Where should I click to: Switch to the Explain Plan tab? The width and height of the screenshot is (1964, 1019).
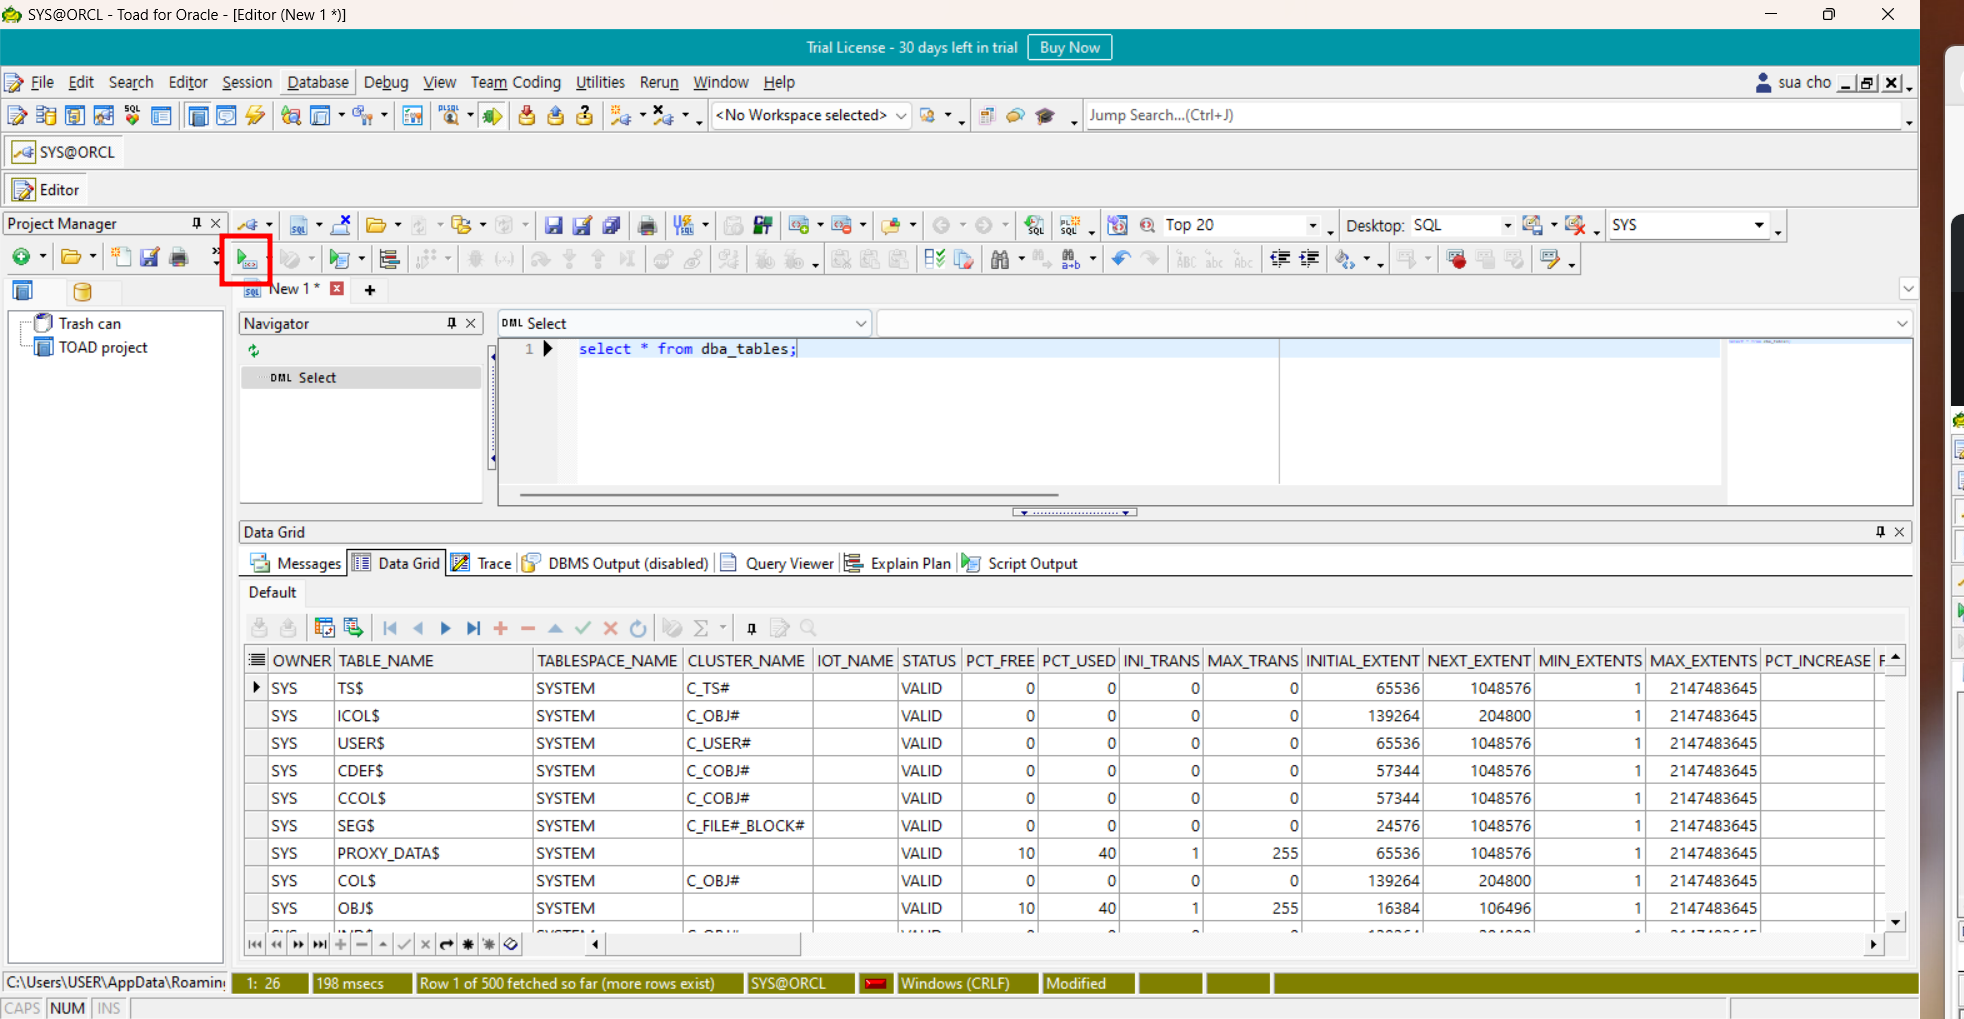pos(898,563)
